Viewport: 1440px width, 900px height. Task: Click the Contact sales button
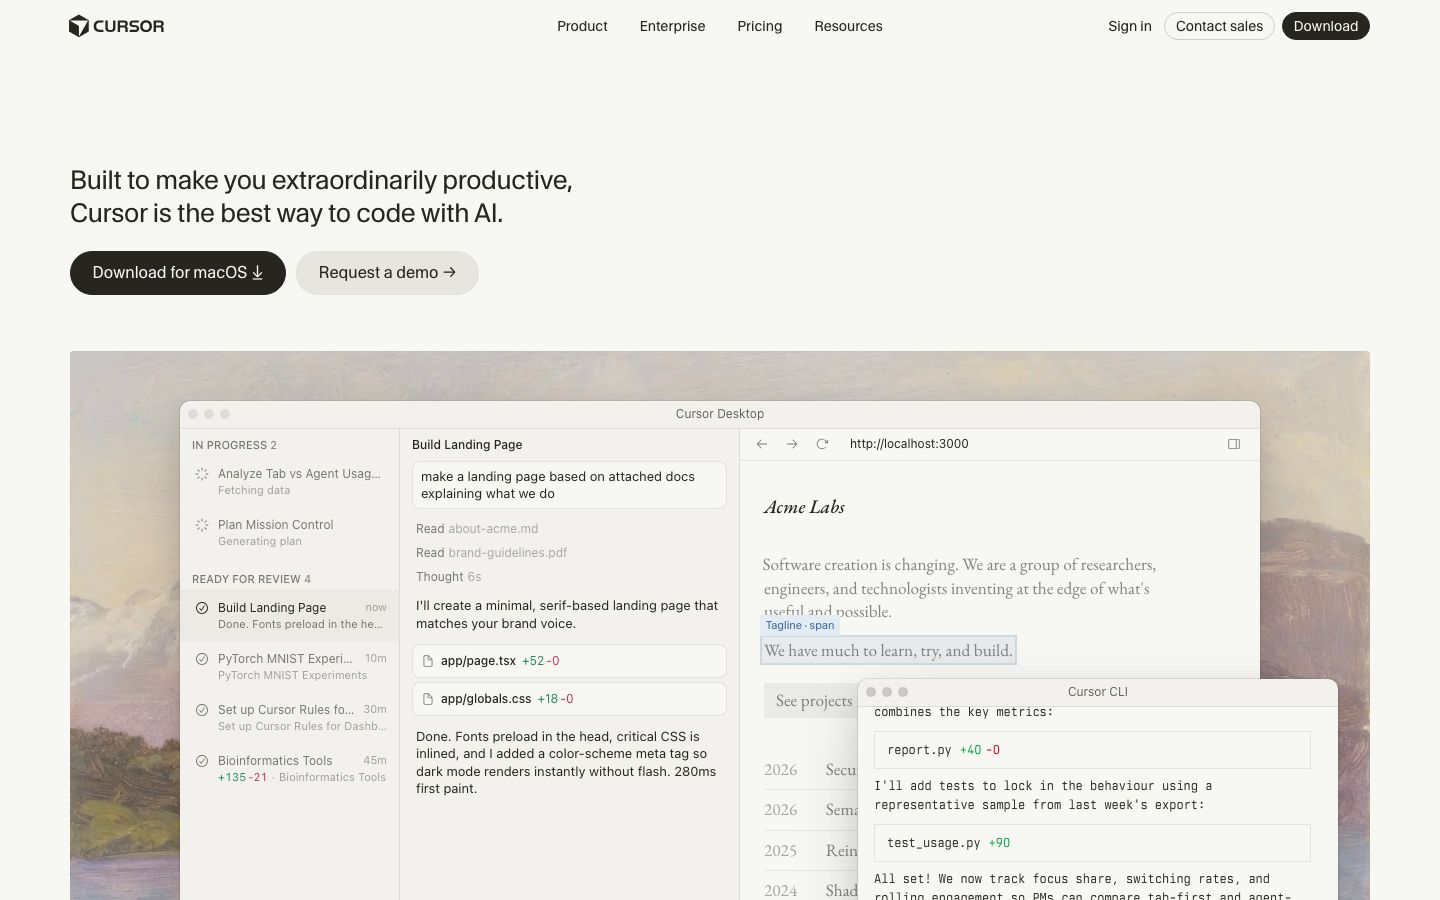coord(1219,26)
